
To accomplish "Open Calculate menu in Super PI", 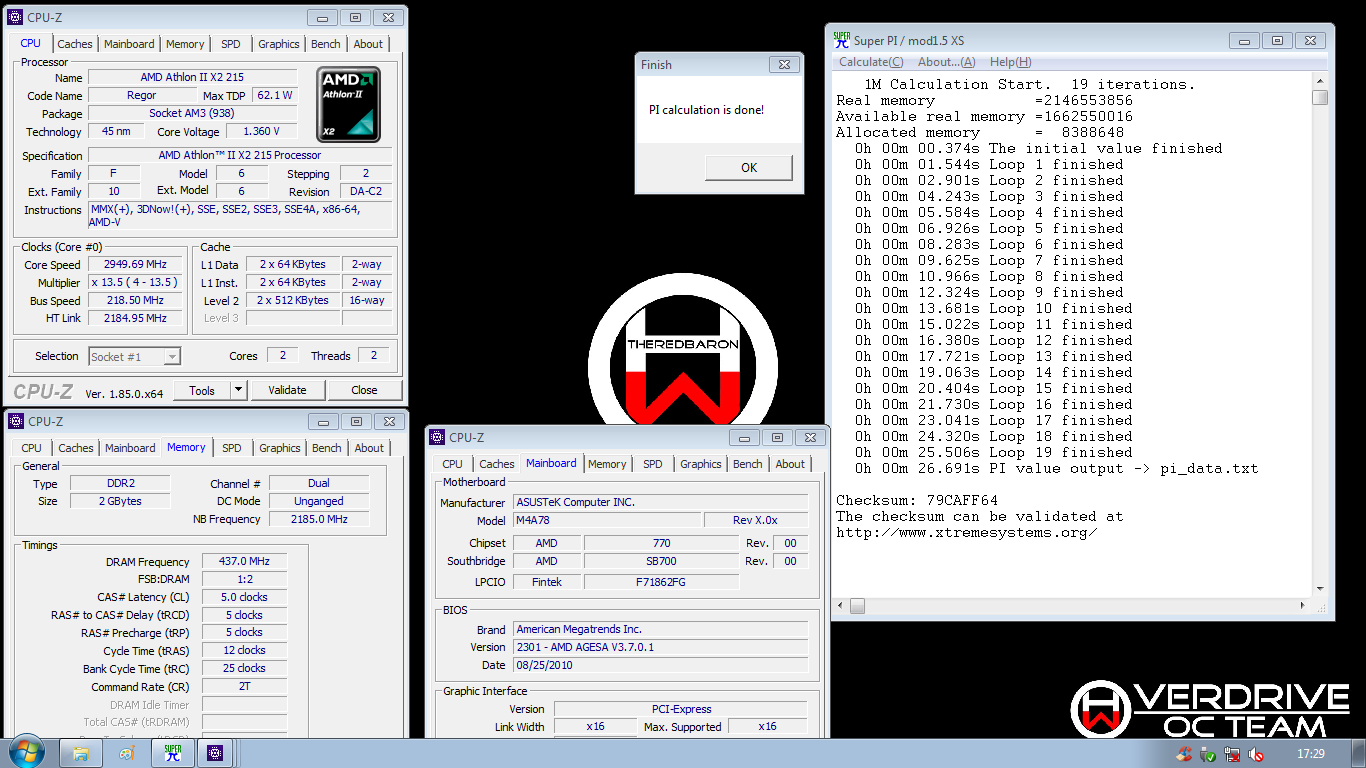I will pyautogui.click(x=870, y=62).
